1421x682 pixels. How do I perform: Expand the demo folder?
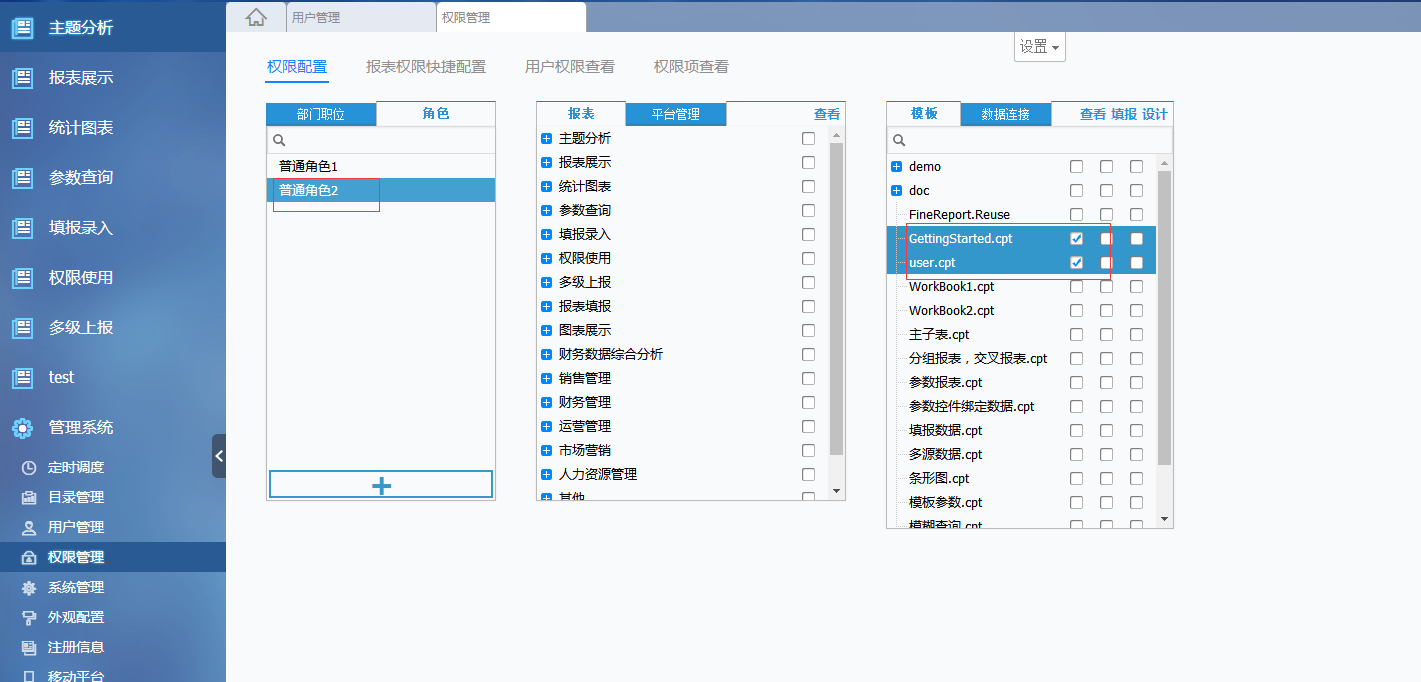896,167
